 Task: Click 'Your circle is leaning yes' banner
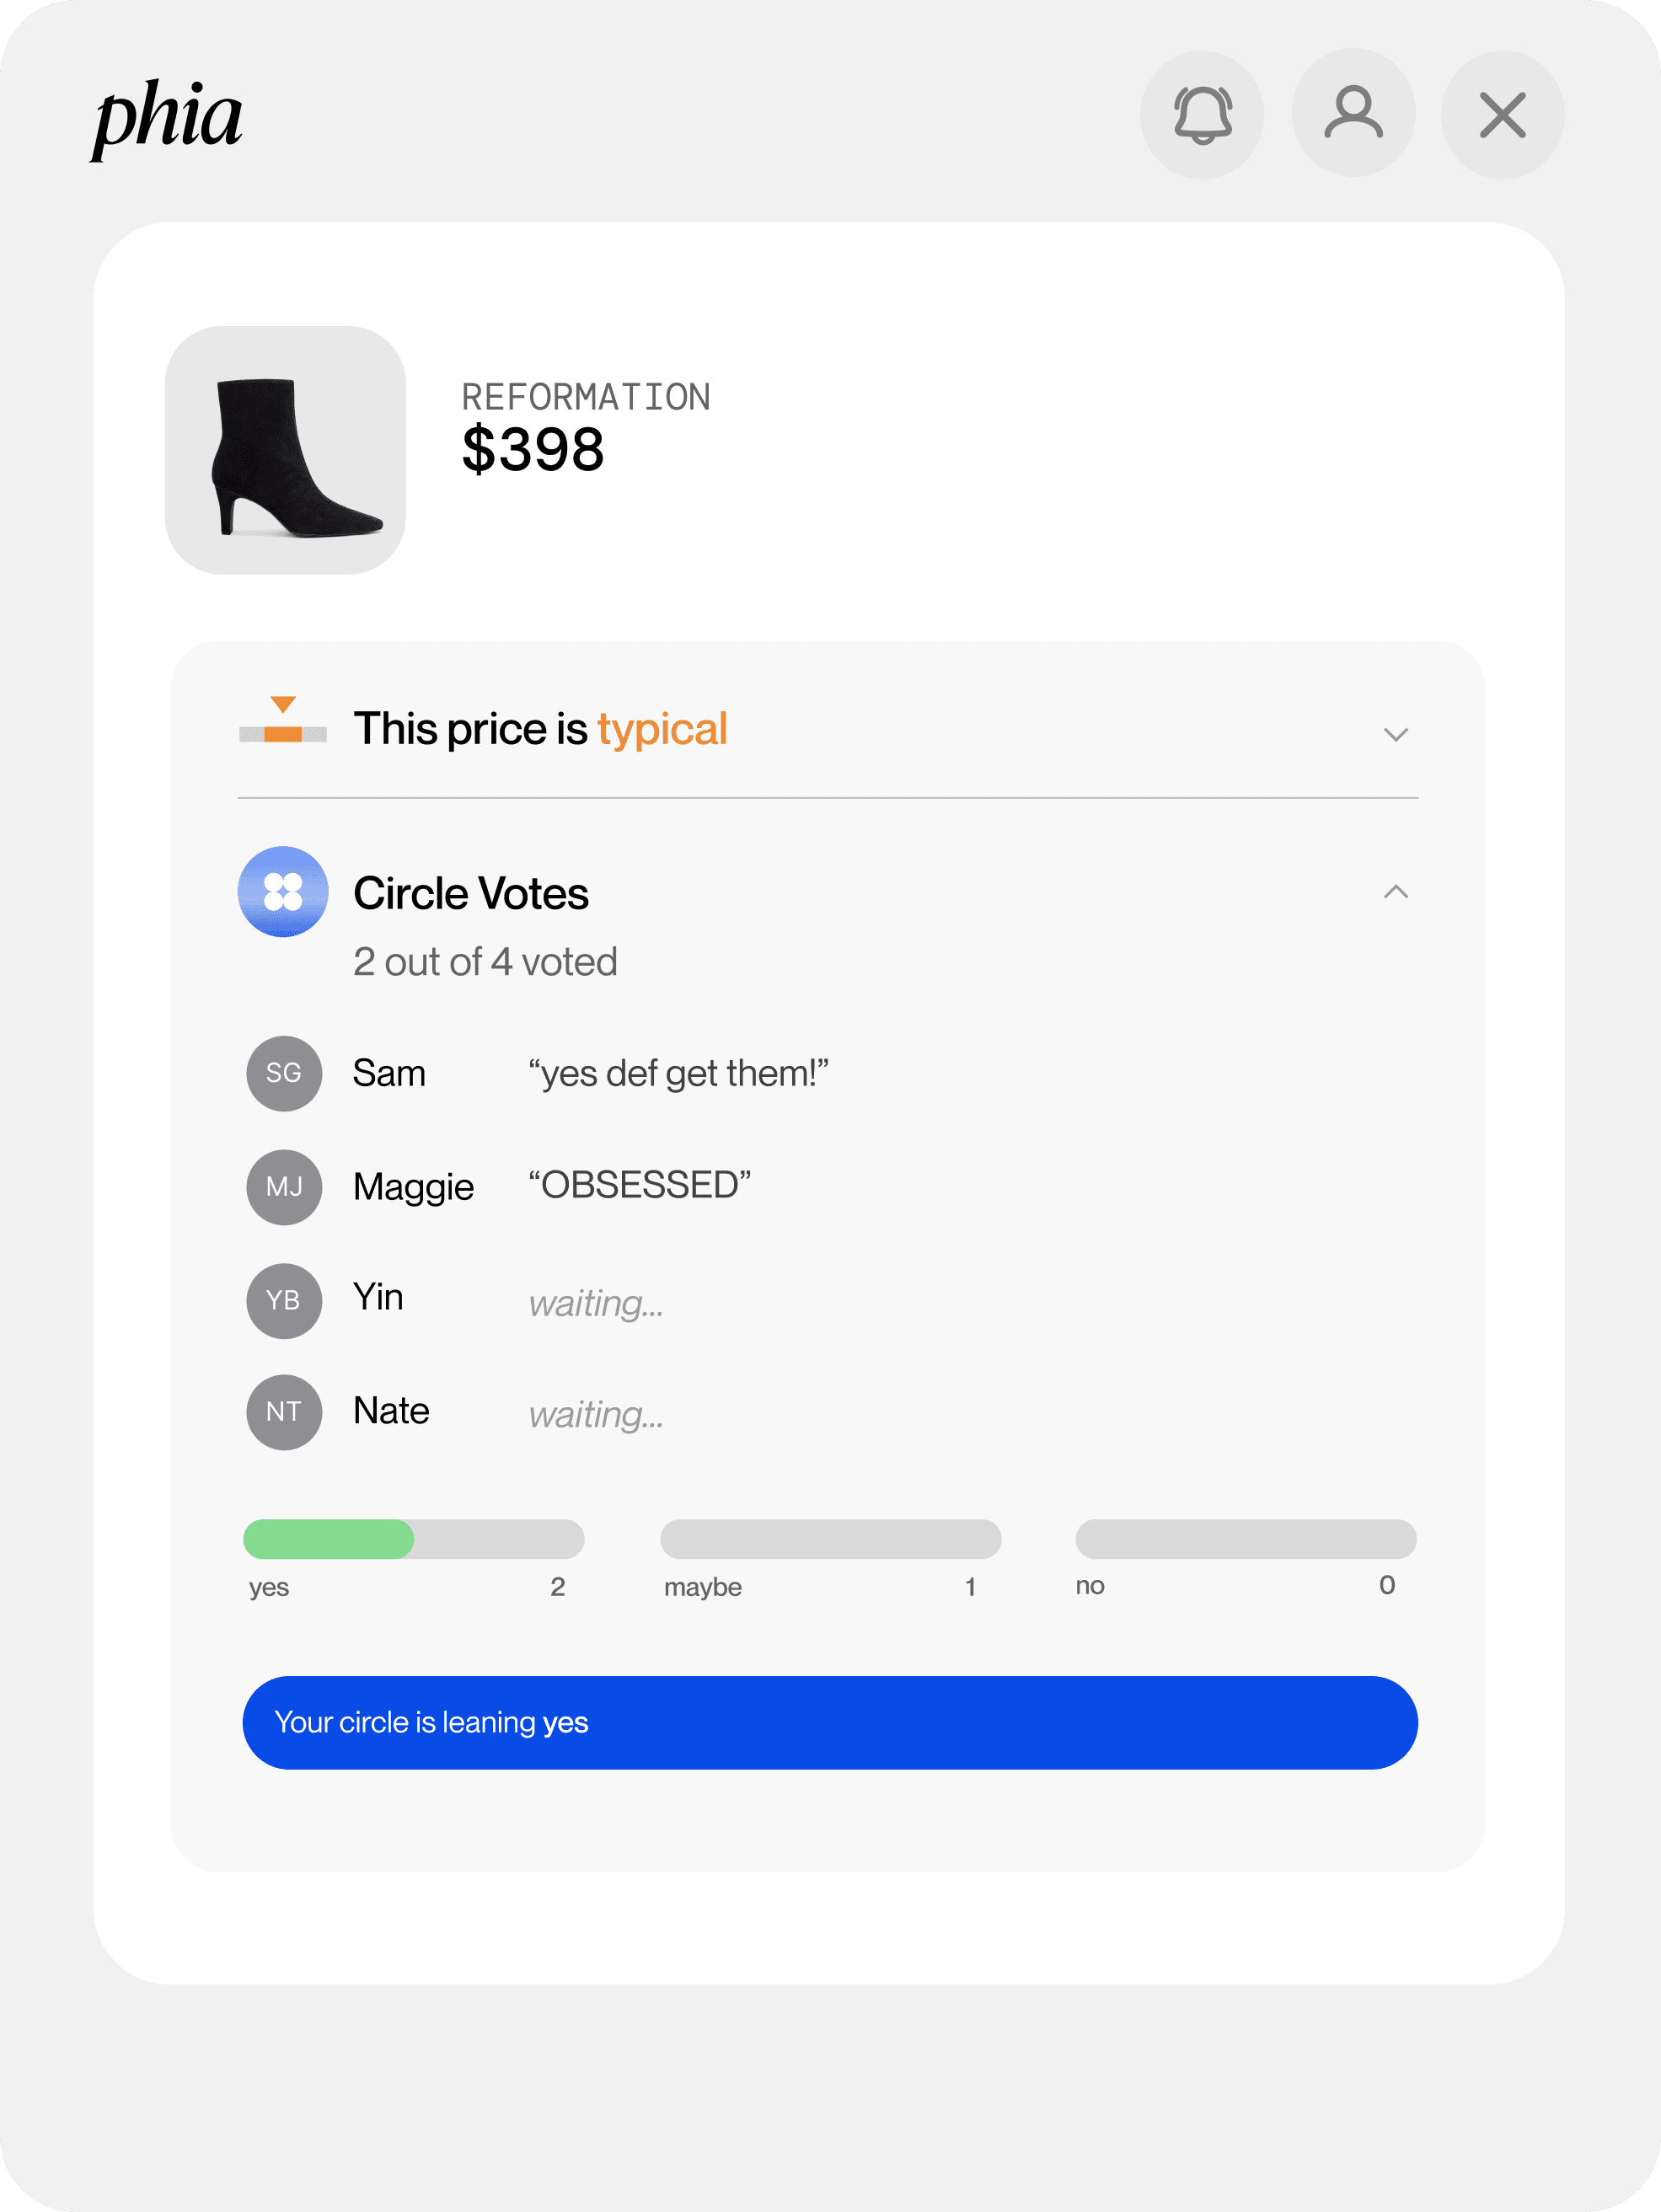(x=830, y=1723)
